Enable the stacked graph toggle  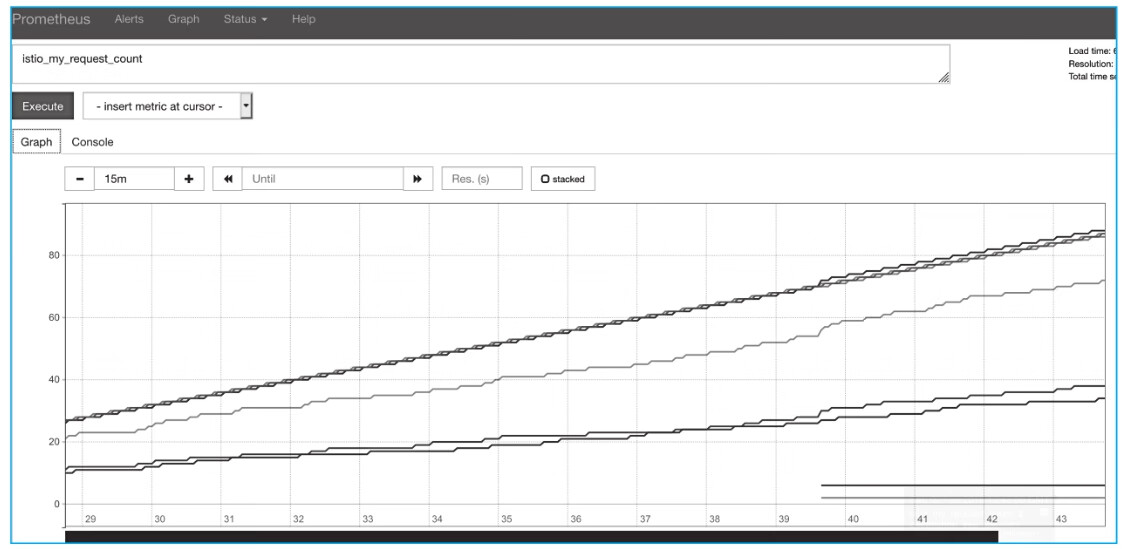[x=563, y=178]
